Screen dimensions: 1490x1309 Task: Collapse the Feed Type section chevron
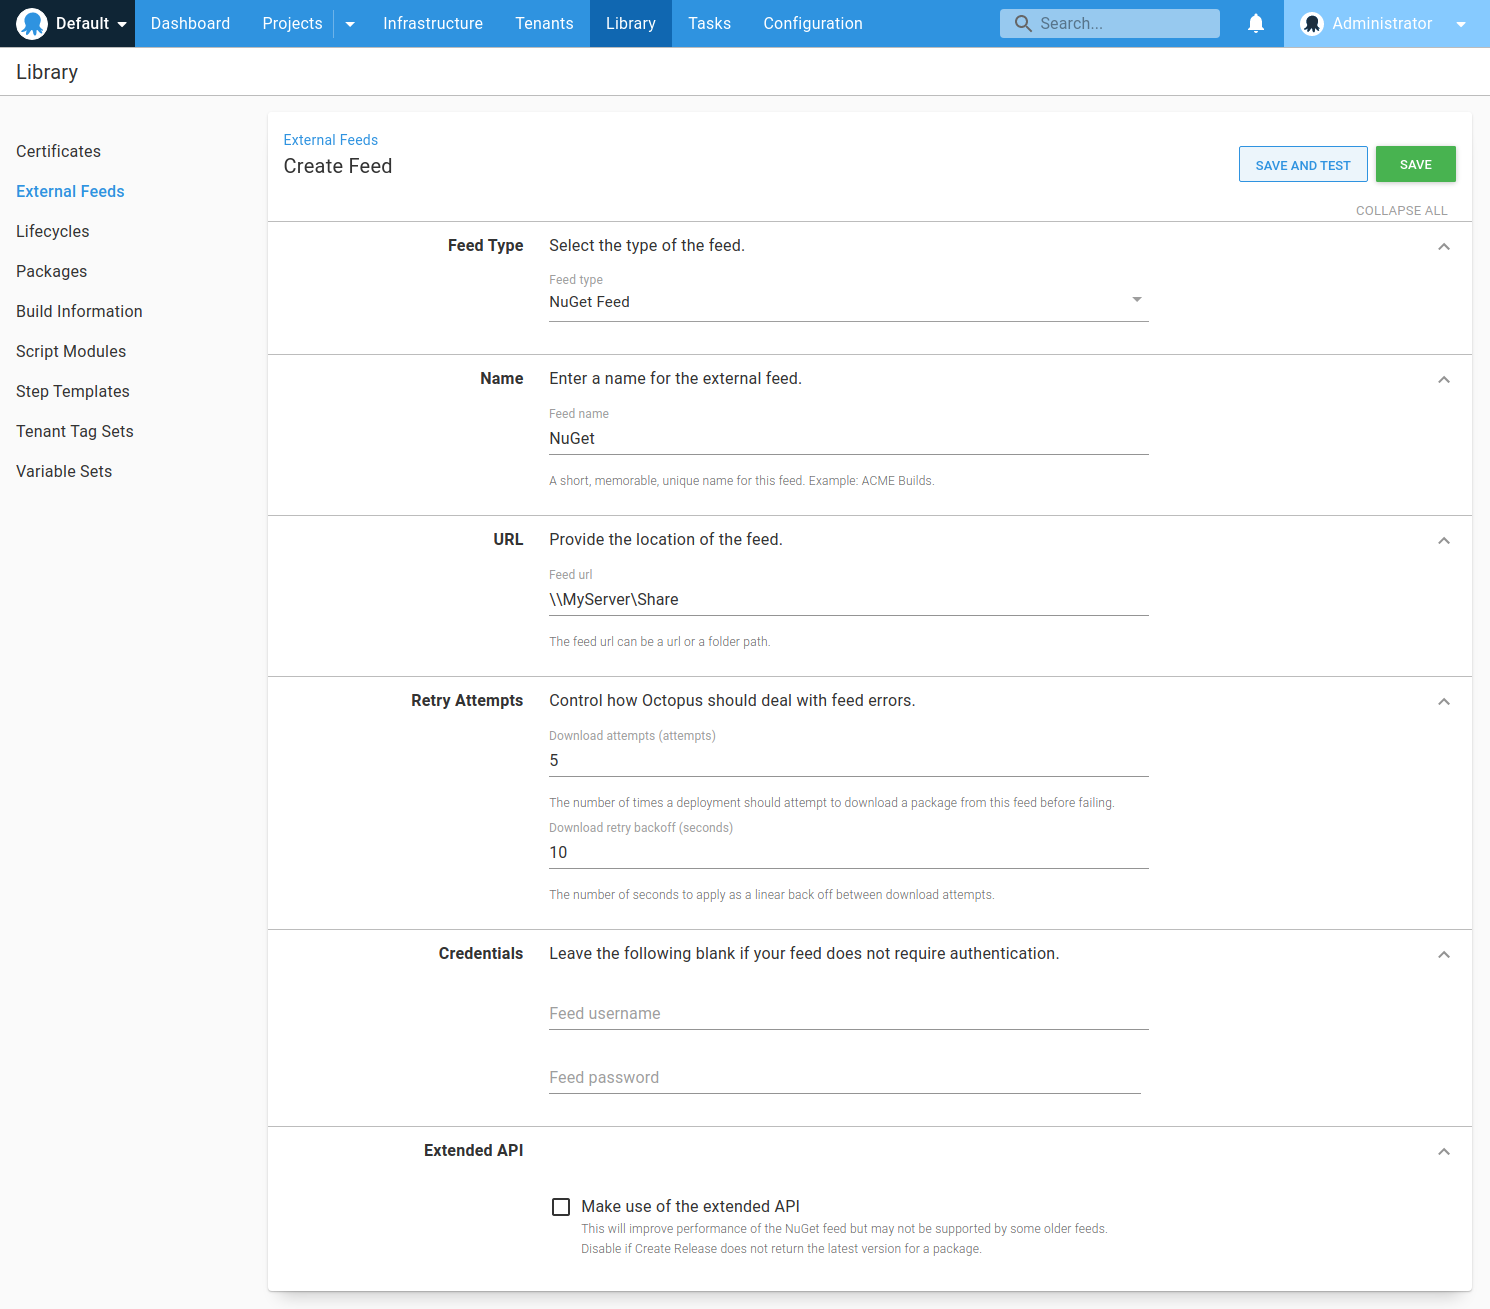tap(1443, 247)
